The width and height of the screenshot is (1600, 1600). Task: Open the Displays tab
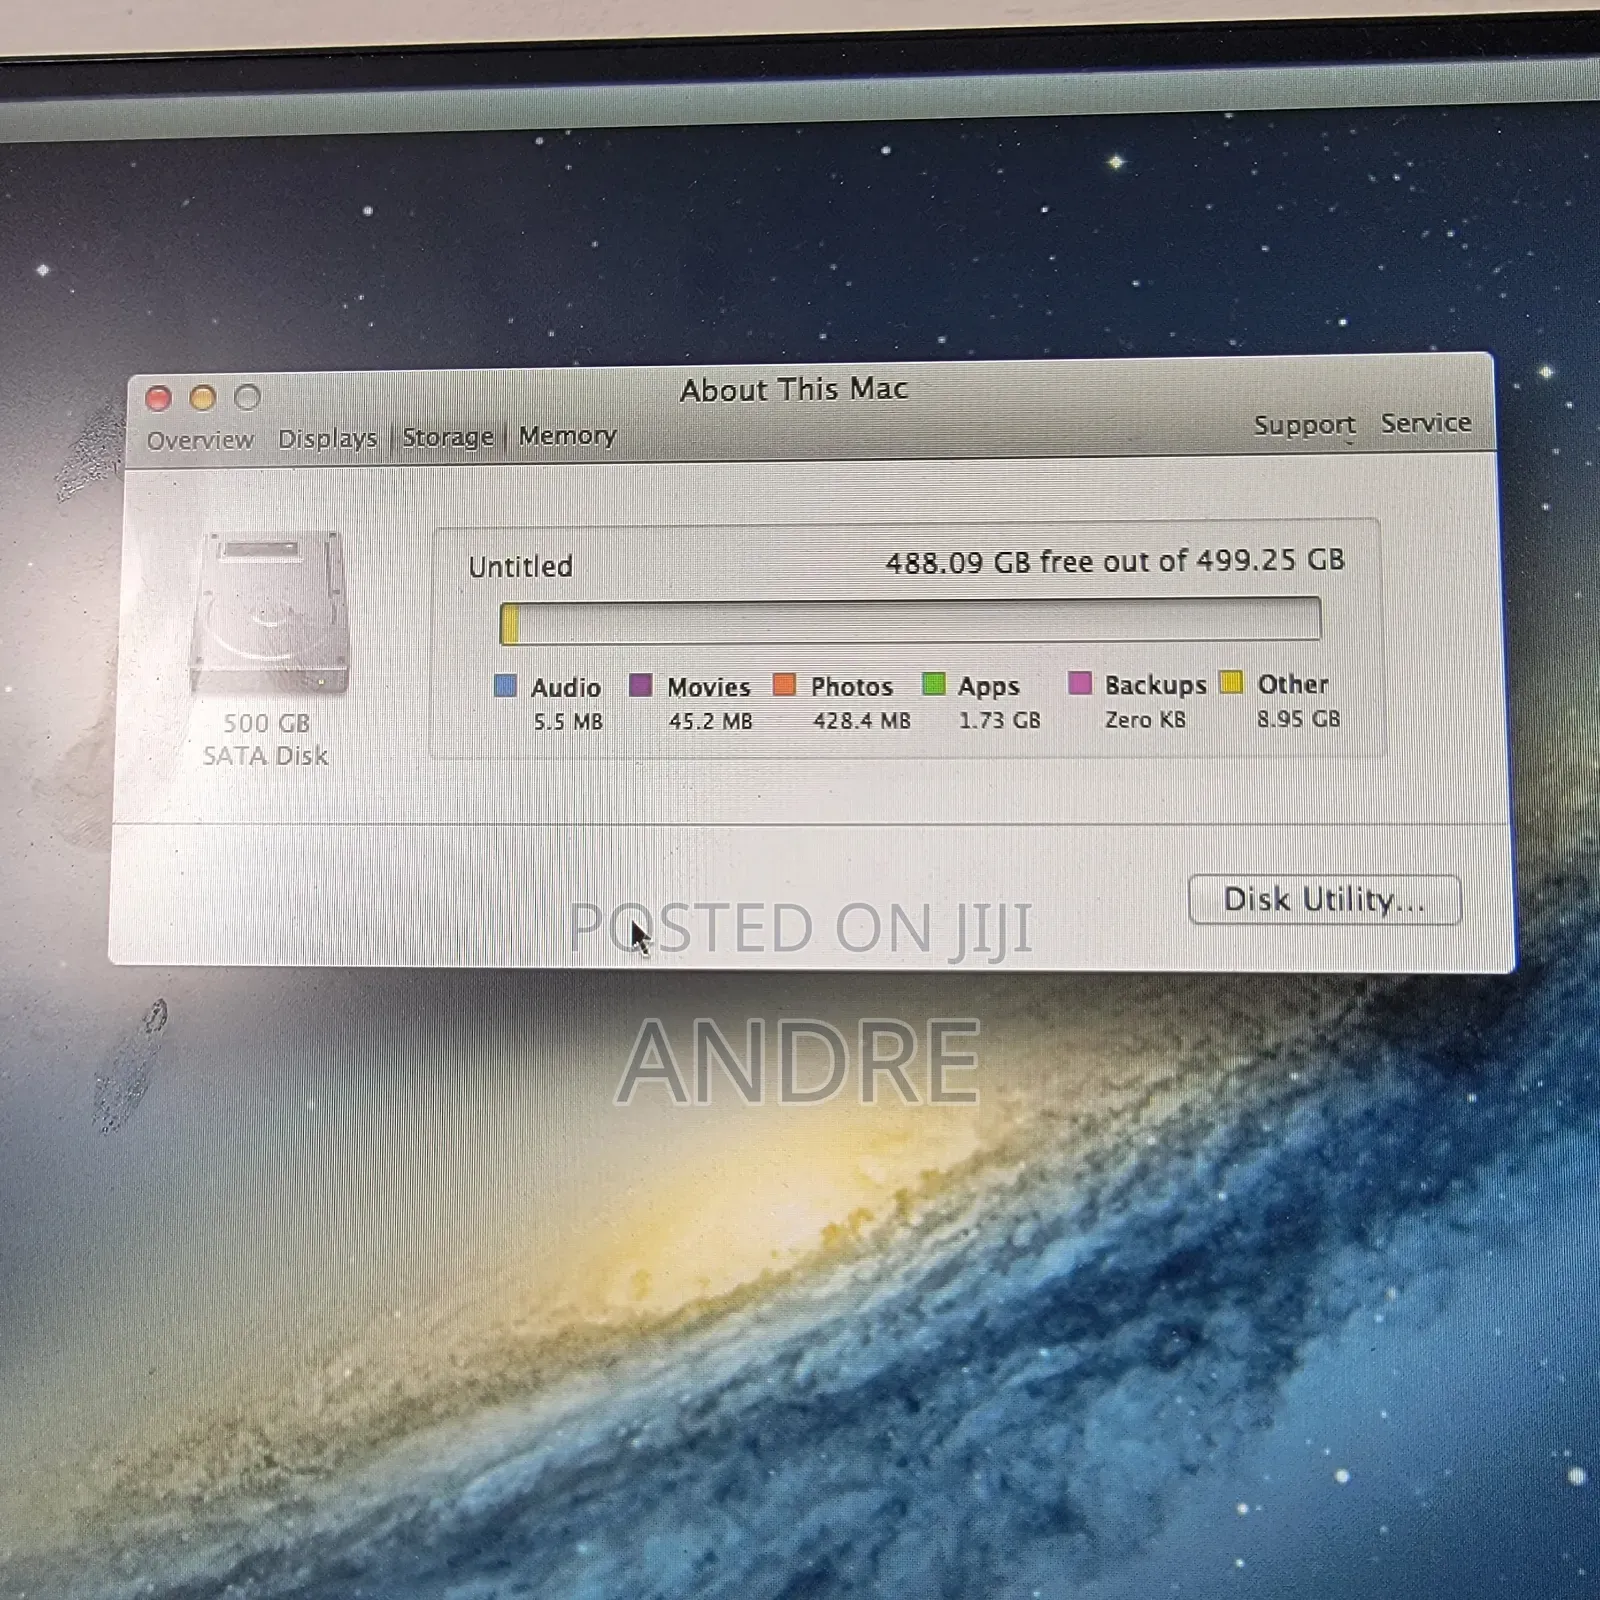(x=327, y=439)
